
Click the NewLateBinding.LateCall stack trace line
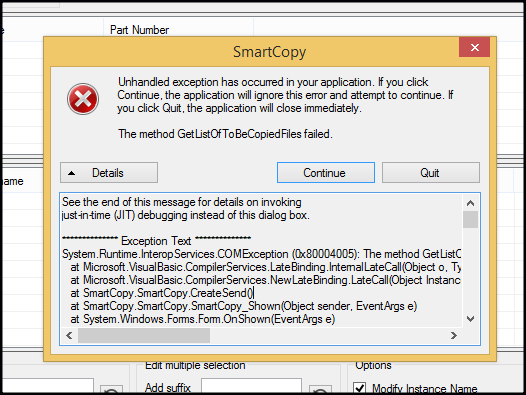click(x=265, y=280)
